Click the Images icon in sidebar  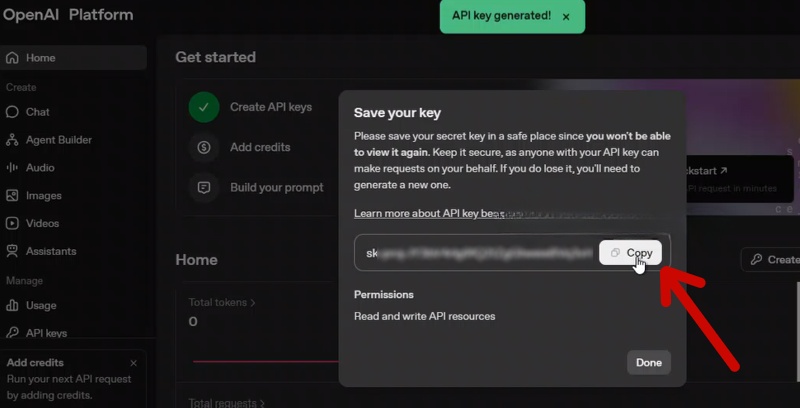[x=12, y=195]
